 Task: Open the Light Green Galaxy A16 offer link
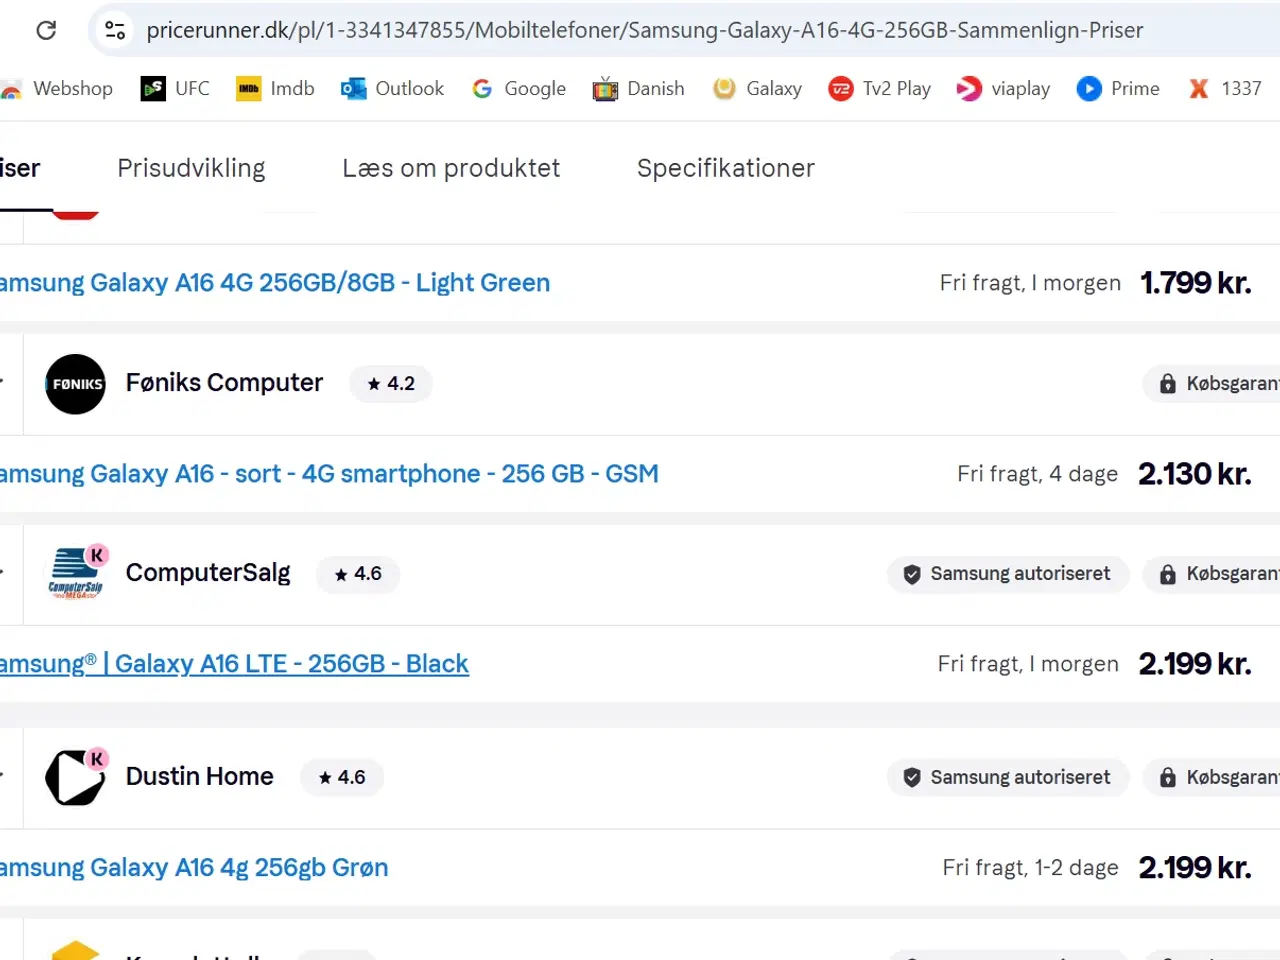[275, 283]
